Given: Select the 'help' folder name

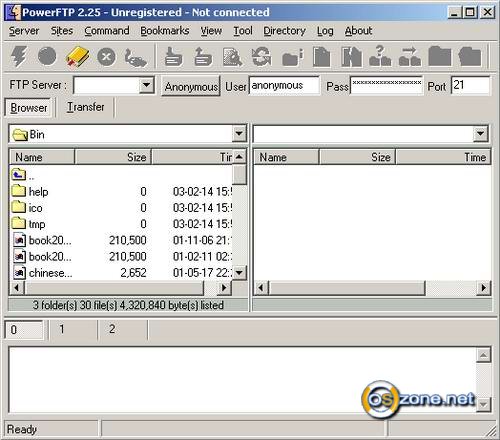Looking at the screenshot, I should 38,192.
